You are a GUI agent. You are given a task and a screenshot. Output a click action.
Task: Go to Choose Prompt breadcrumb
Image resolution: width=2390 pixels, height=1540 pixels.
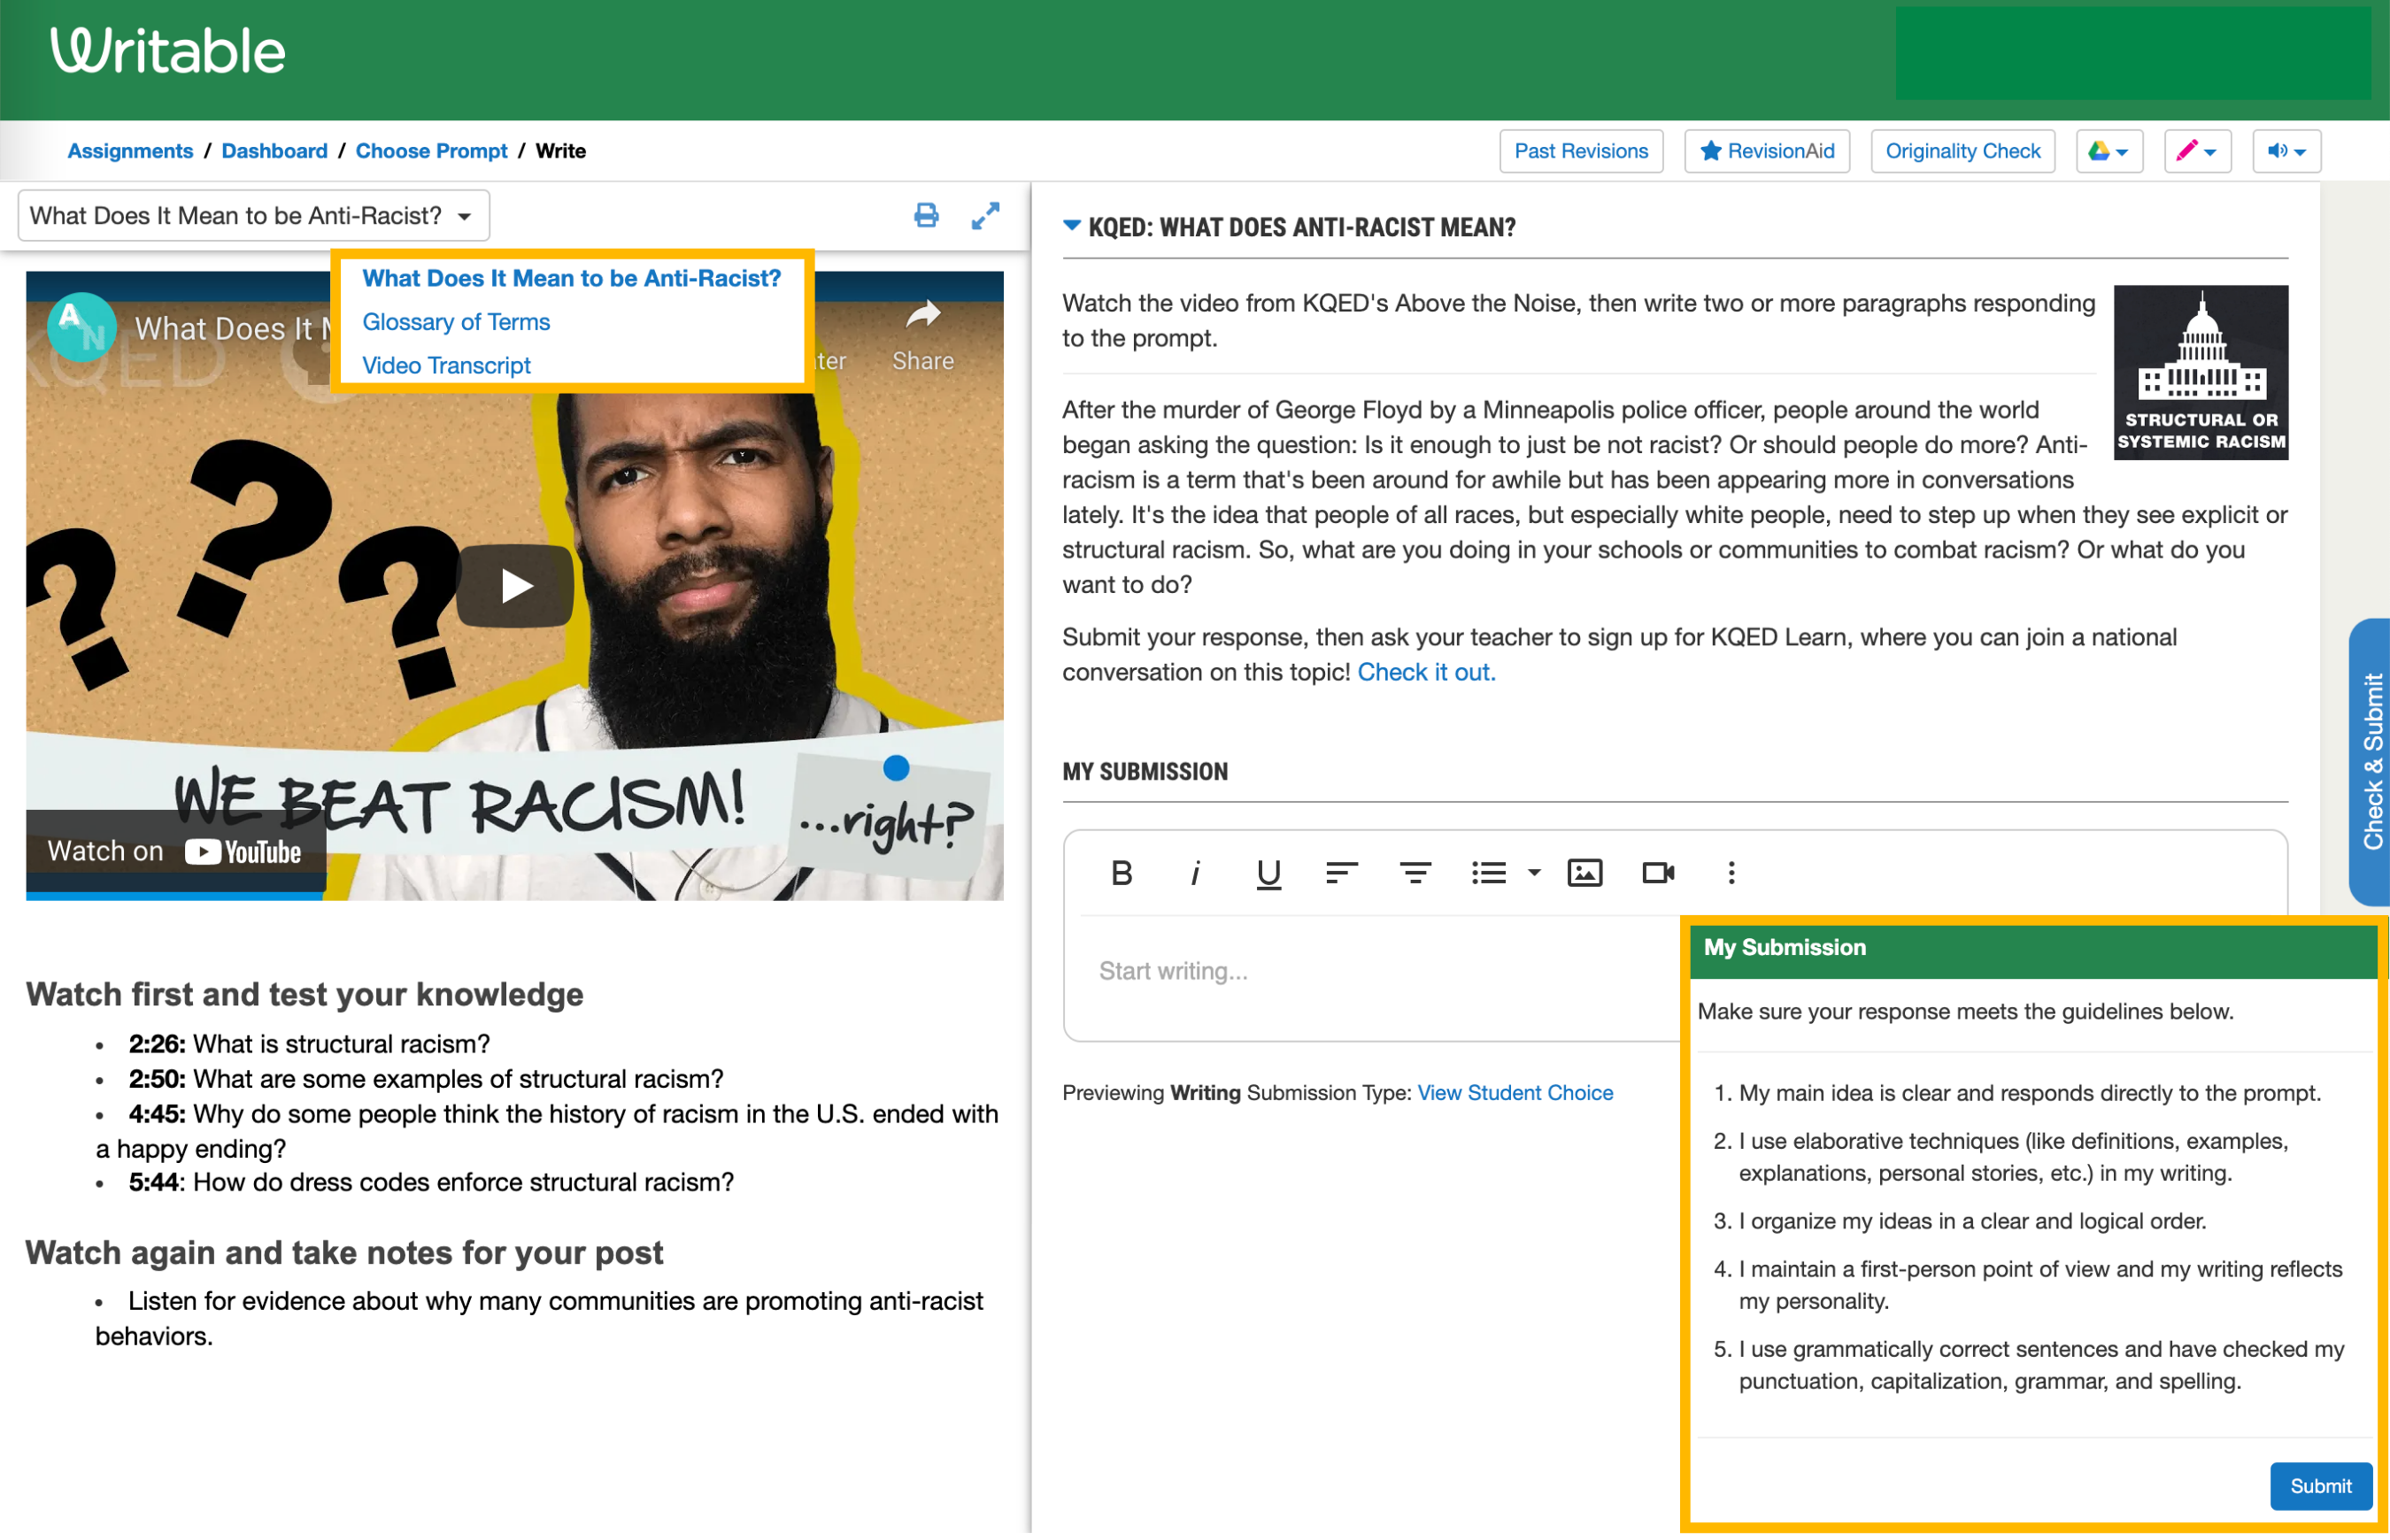point(431,151)
